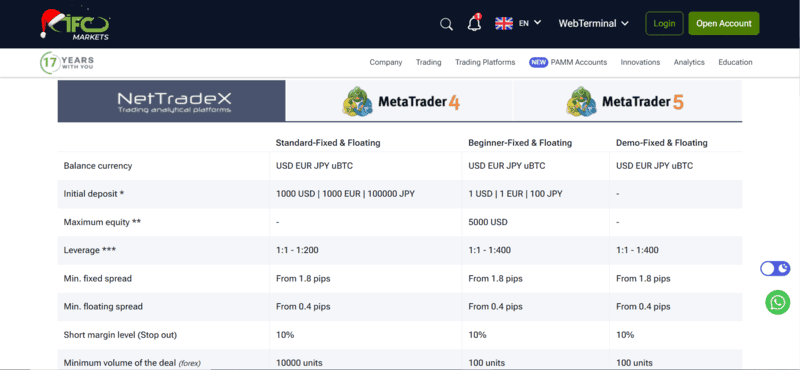Screen dimensions: 800x370
Task: Click the Beginner-Fixed & Floating column header
Action: click(520, 143)
